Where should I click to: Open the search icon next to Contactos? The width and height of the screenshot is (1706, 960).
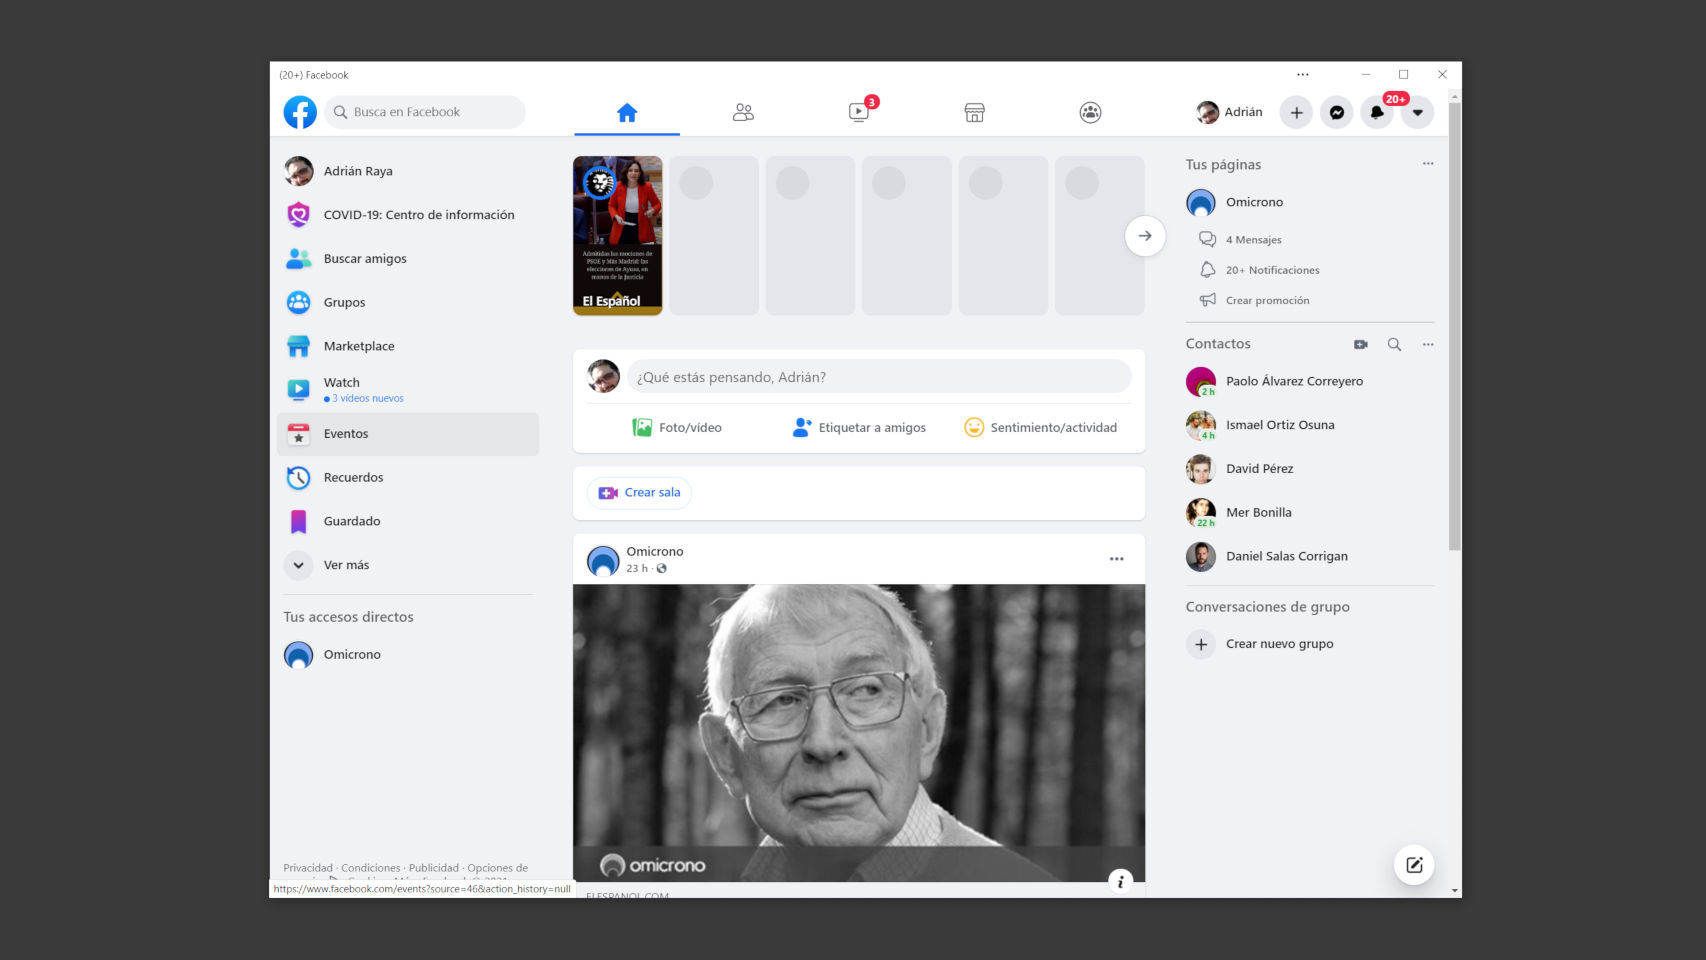(x=1394, y=343)
